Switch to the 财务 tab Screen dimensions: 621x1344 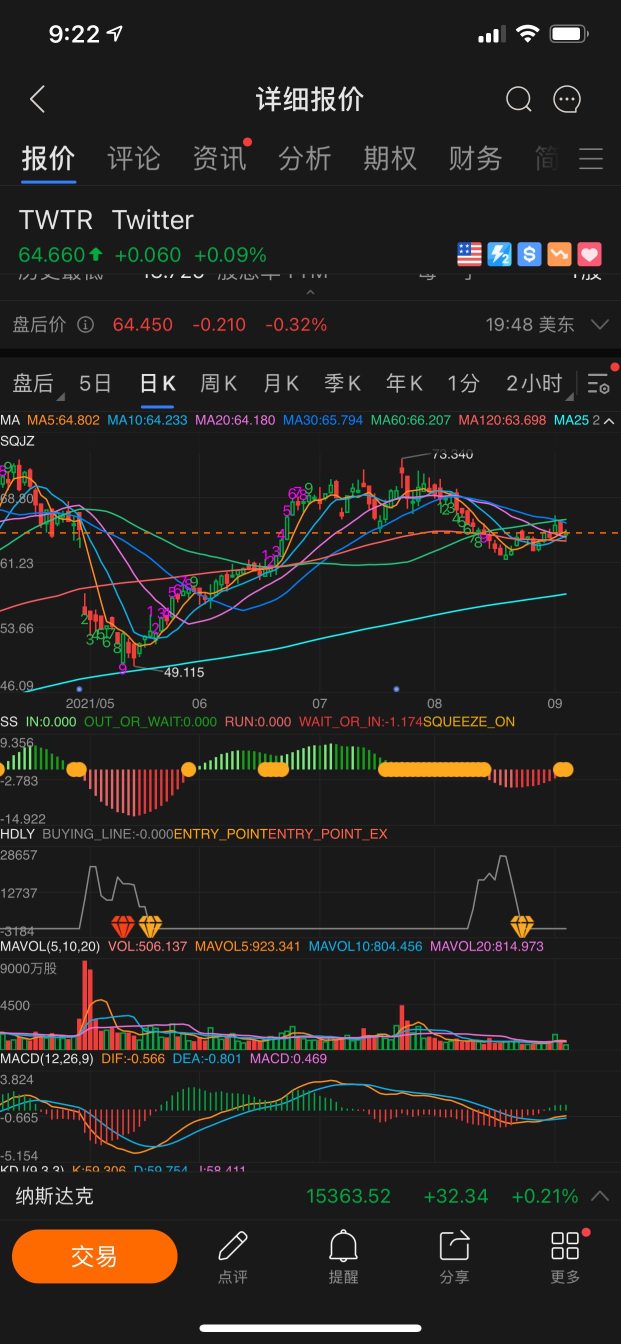[x=475, y=158]
